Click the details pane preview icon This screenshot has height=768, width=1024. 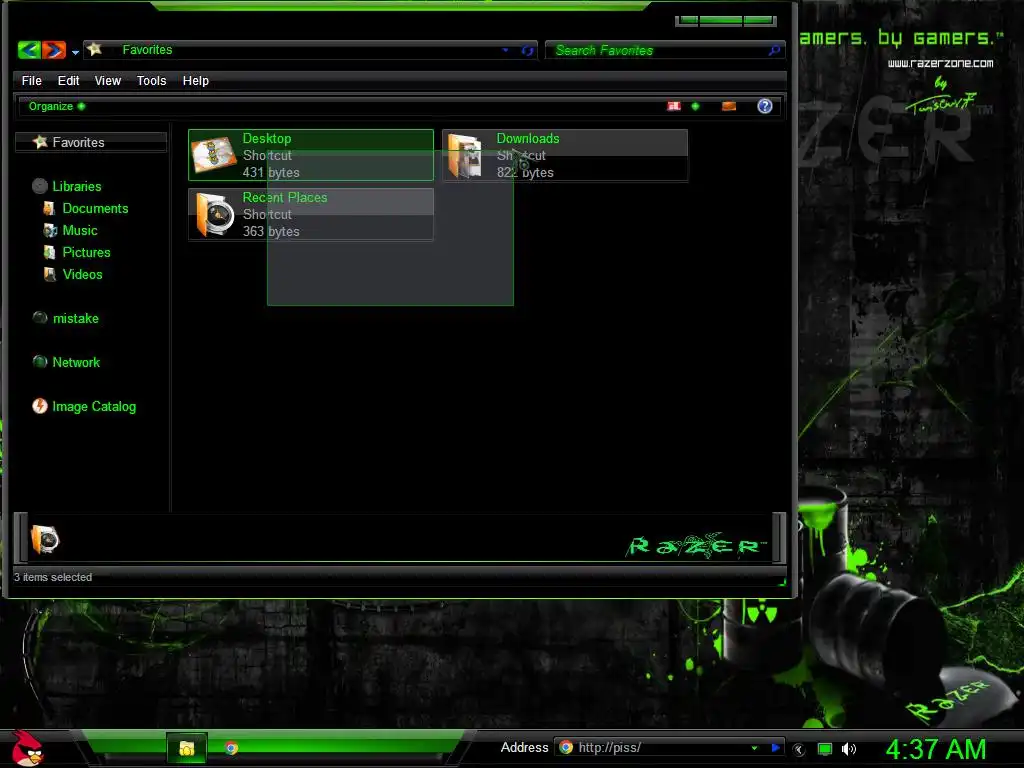coord(44,539)
